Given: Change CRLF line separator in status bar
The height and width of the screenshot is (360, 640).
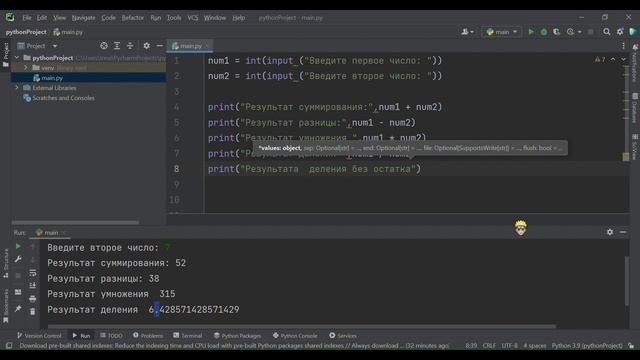Looking at the screenshot, I should click(x=489, y=346).
